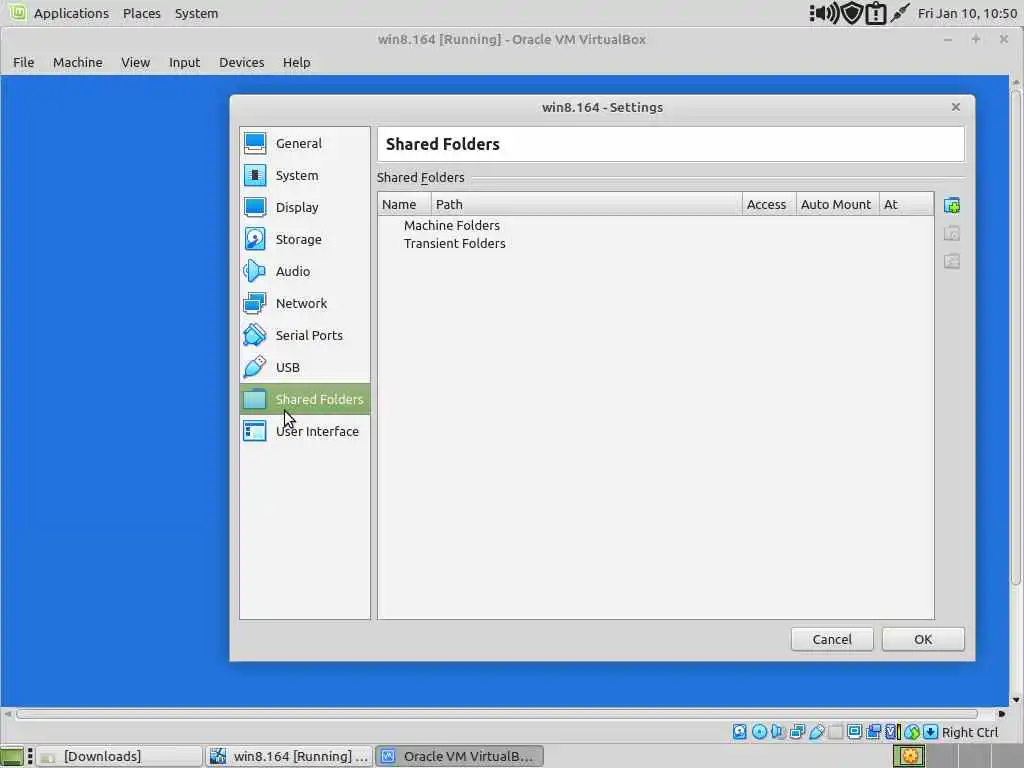Click USB status bar indicator

[x=816, y=732]
